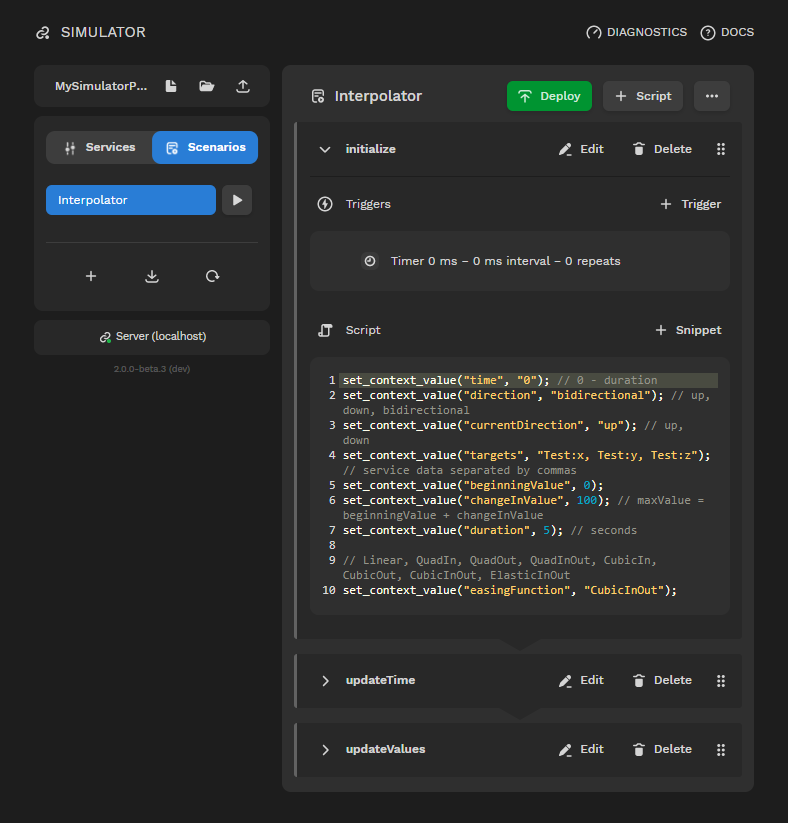
Task: Click the download scenario icon
Action: (x=152, y=276)
